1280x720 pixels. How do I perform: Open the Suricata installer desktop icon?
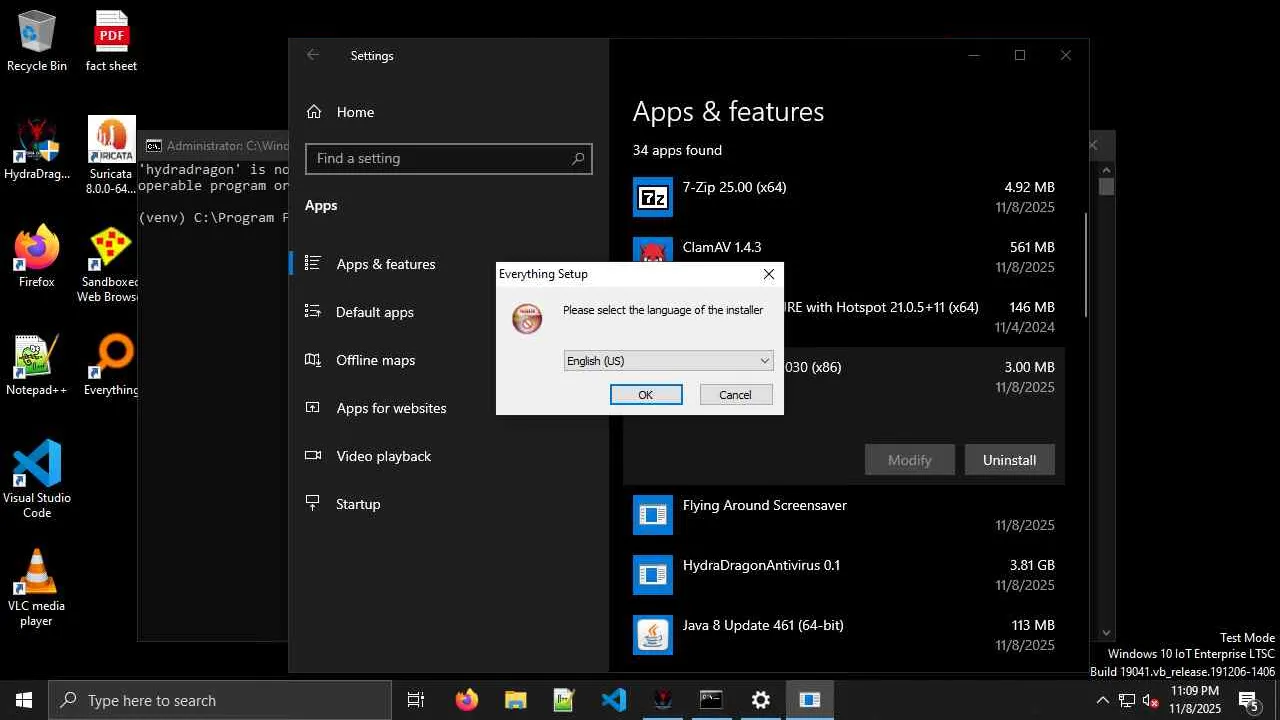click(x=111, y=155)
